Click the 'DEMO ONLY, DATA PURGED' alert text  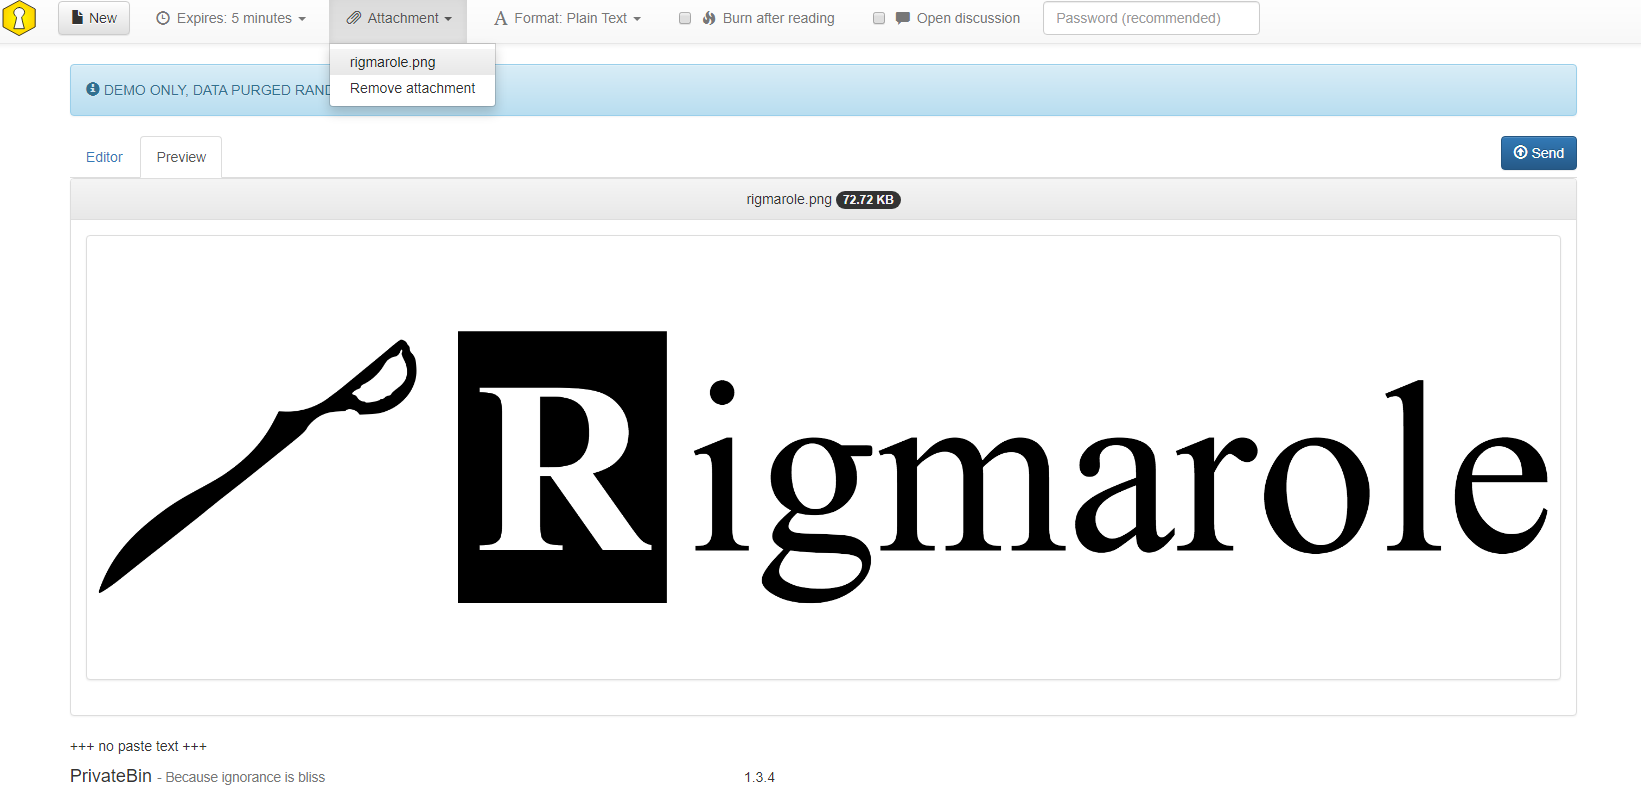coord(217,90)
